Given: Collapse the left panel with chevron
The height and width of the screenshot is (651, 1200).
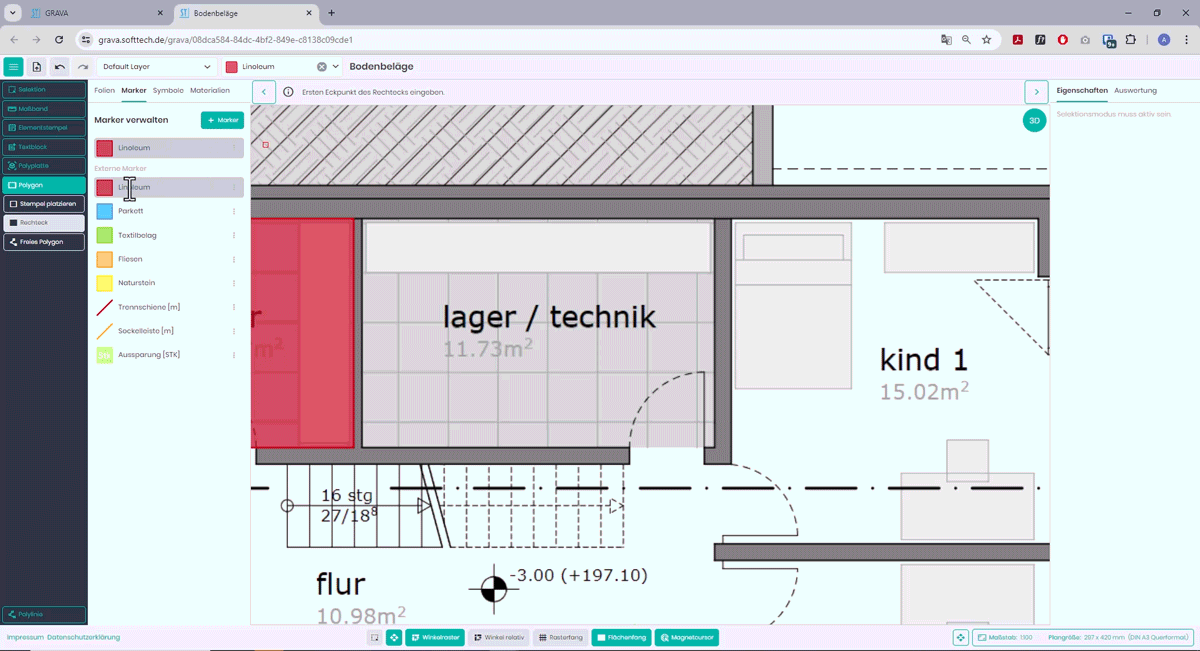Looking at the screenshot, I should point(264,92).
